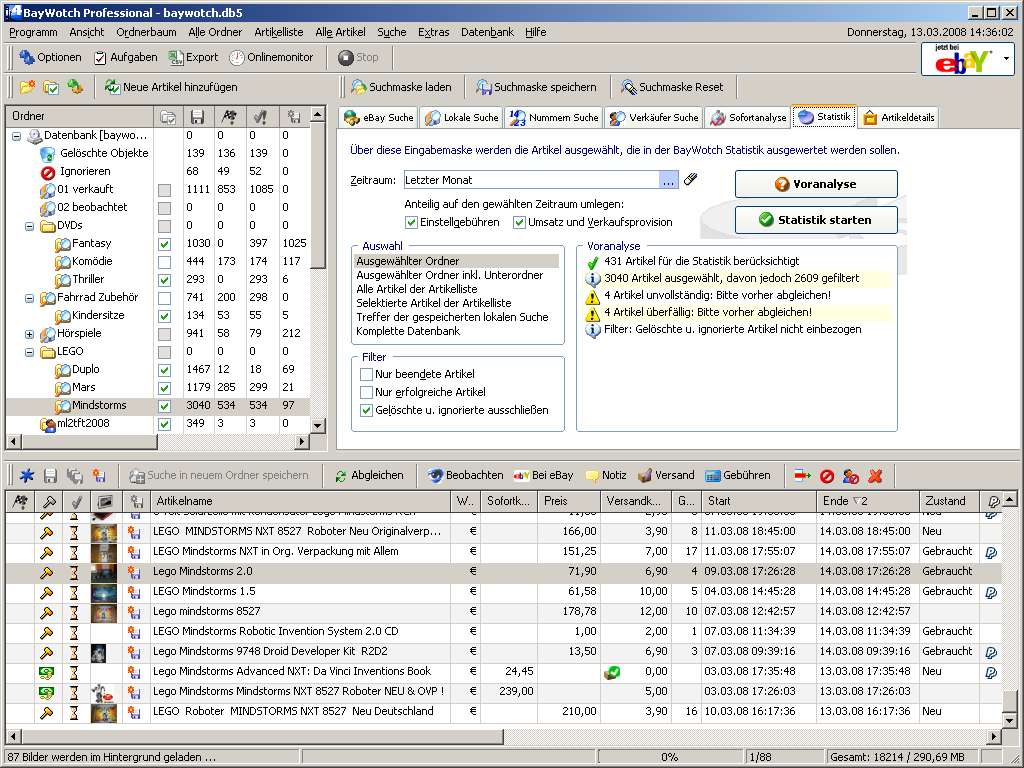Expand the Hörspiele folder node
Screen dimensions: 1024x768
click(29, 334)
